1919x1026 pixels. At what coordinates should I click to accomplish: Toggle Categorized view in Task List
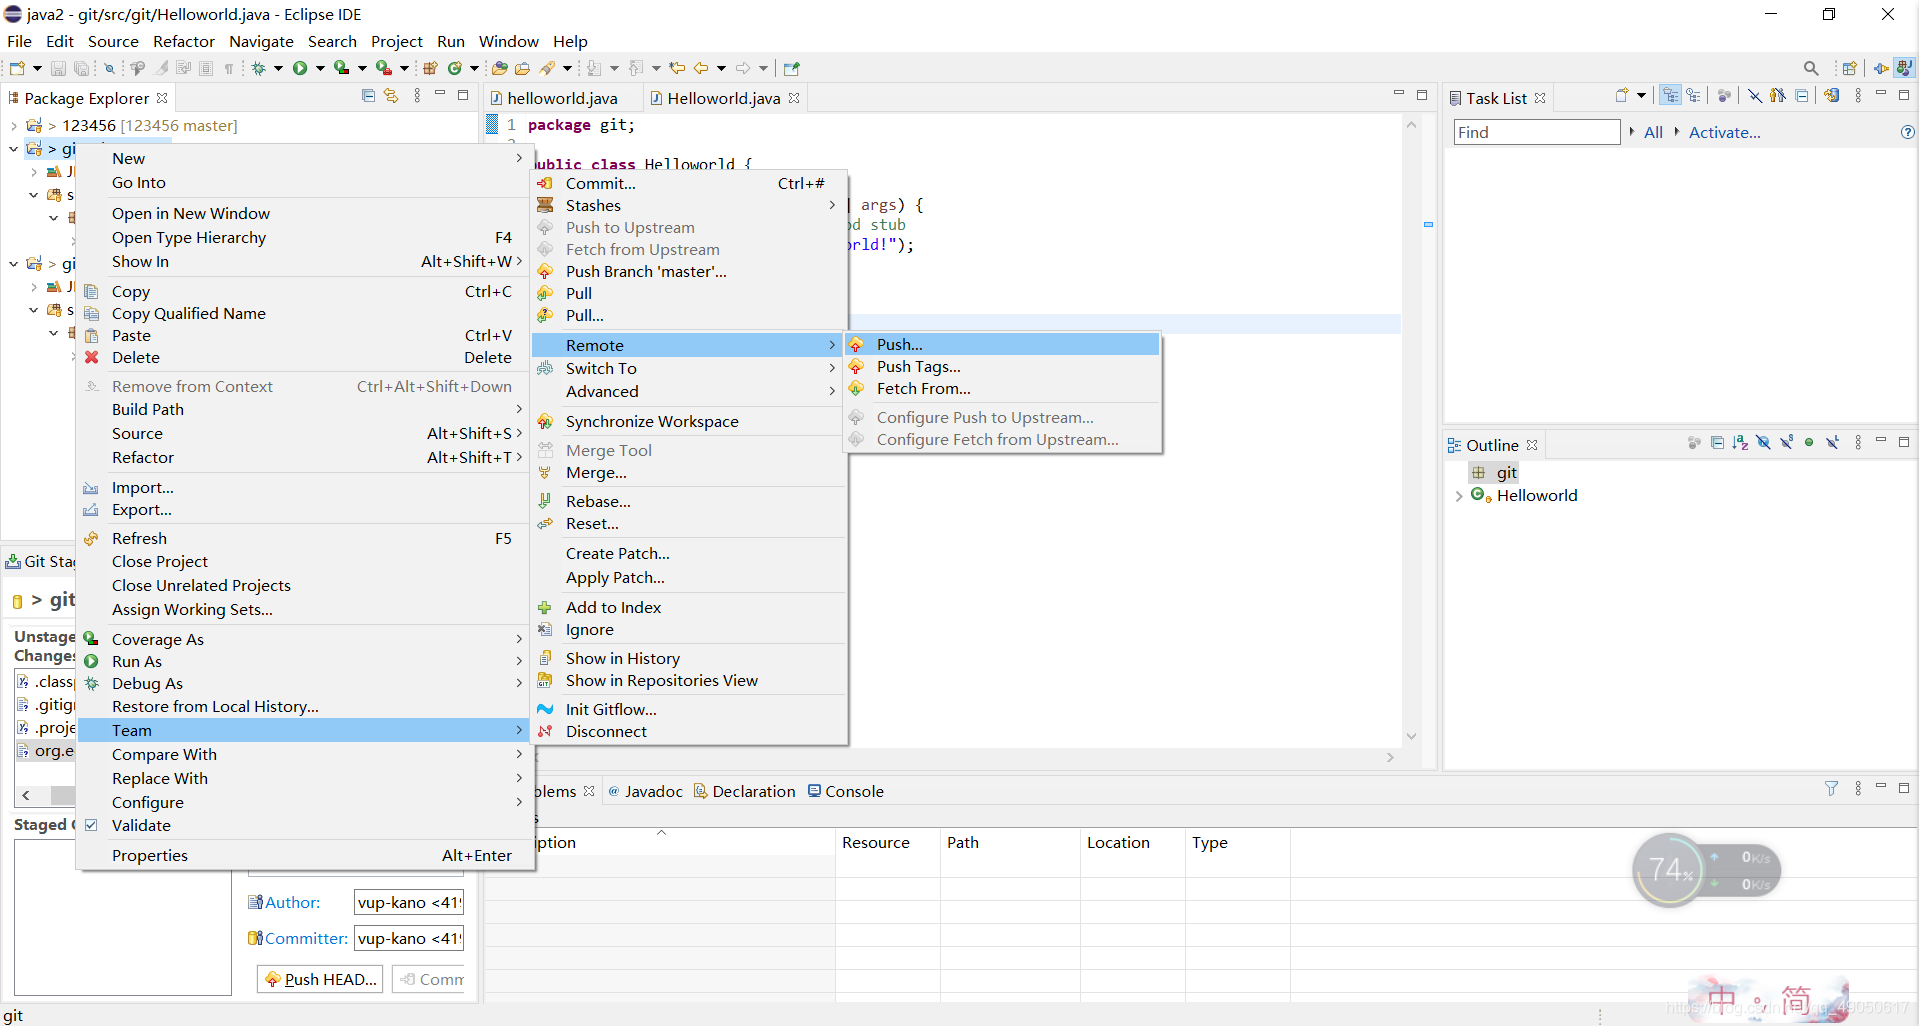point(1670,96)
